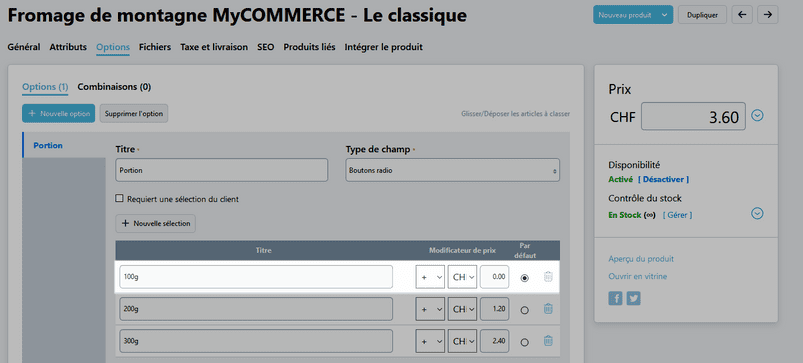Switch to Attributs tab

[68, 47]
